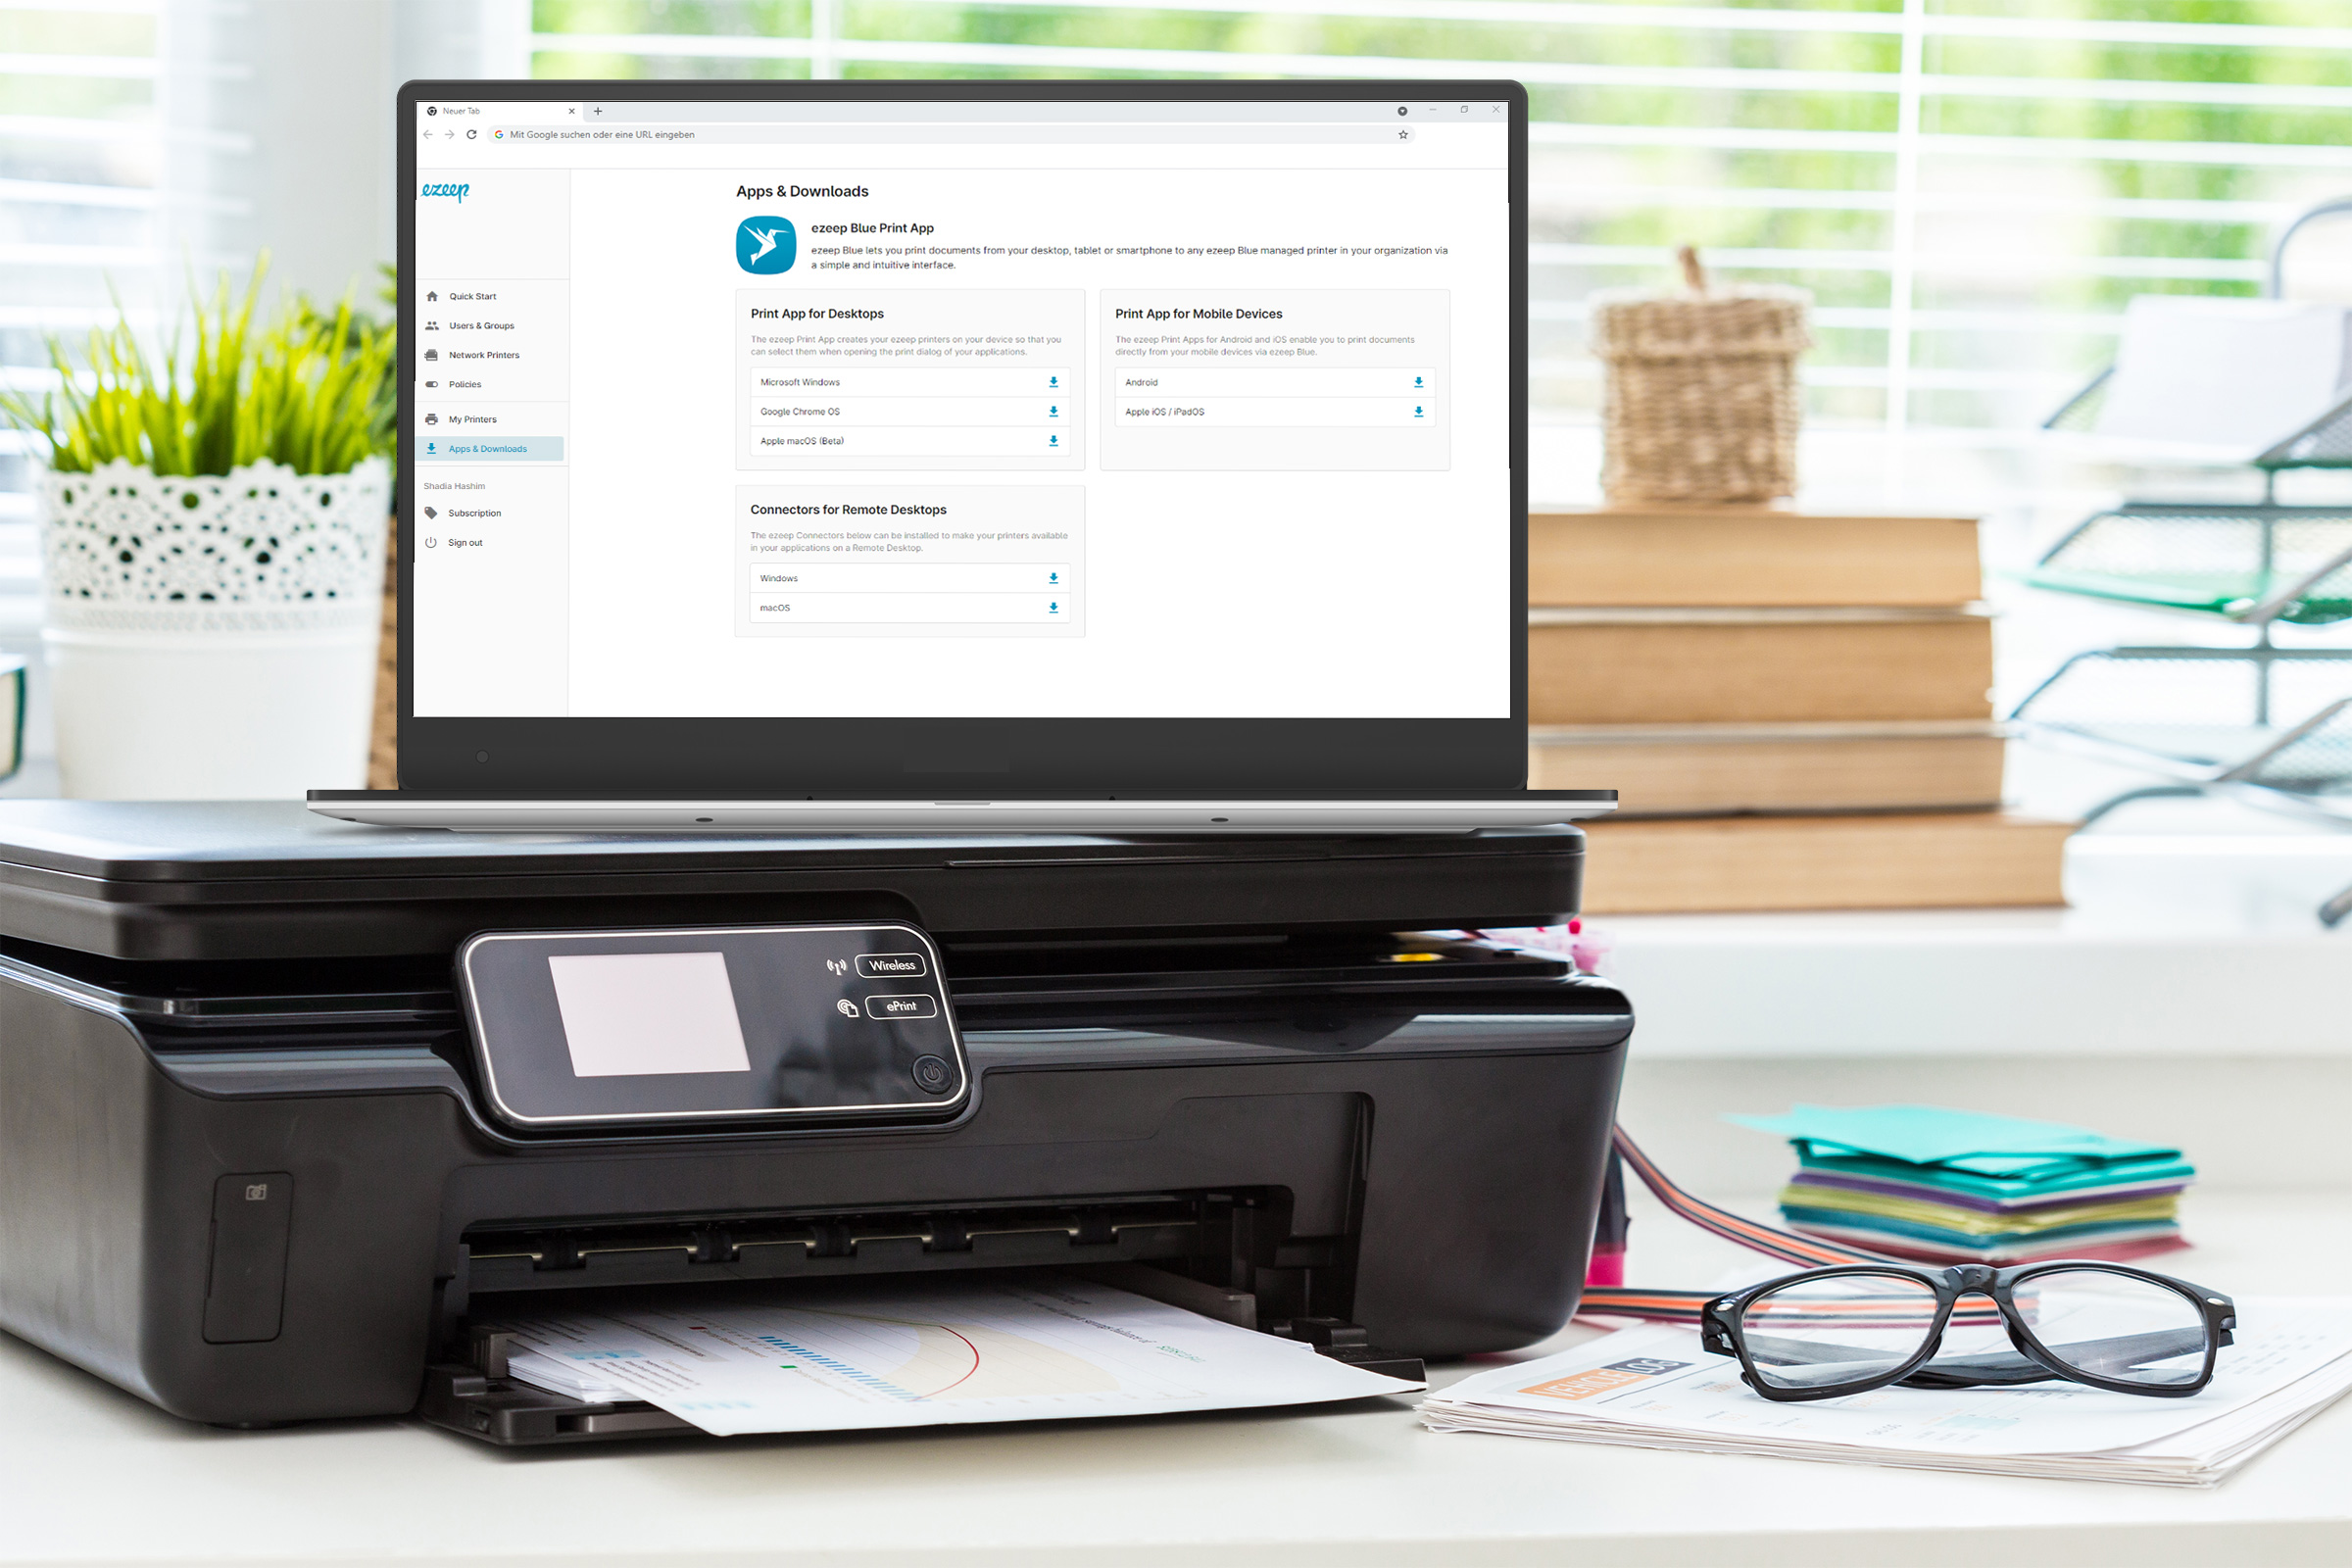Click the download icon for Apple macOS/Metal
2352x1568 pixels.
(x=1053, y=441)
